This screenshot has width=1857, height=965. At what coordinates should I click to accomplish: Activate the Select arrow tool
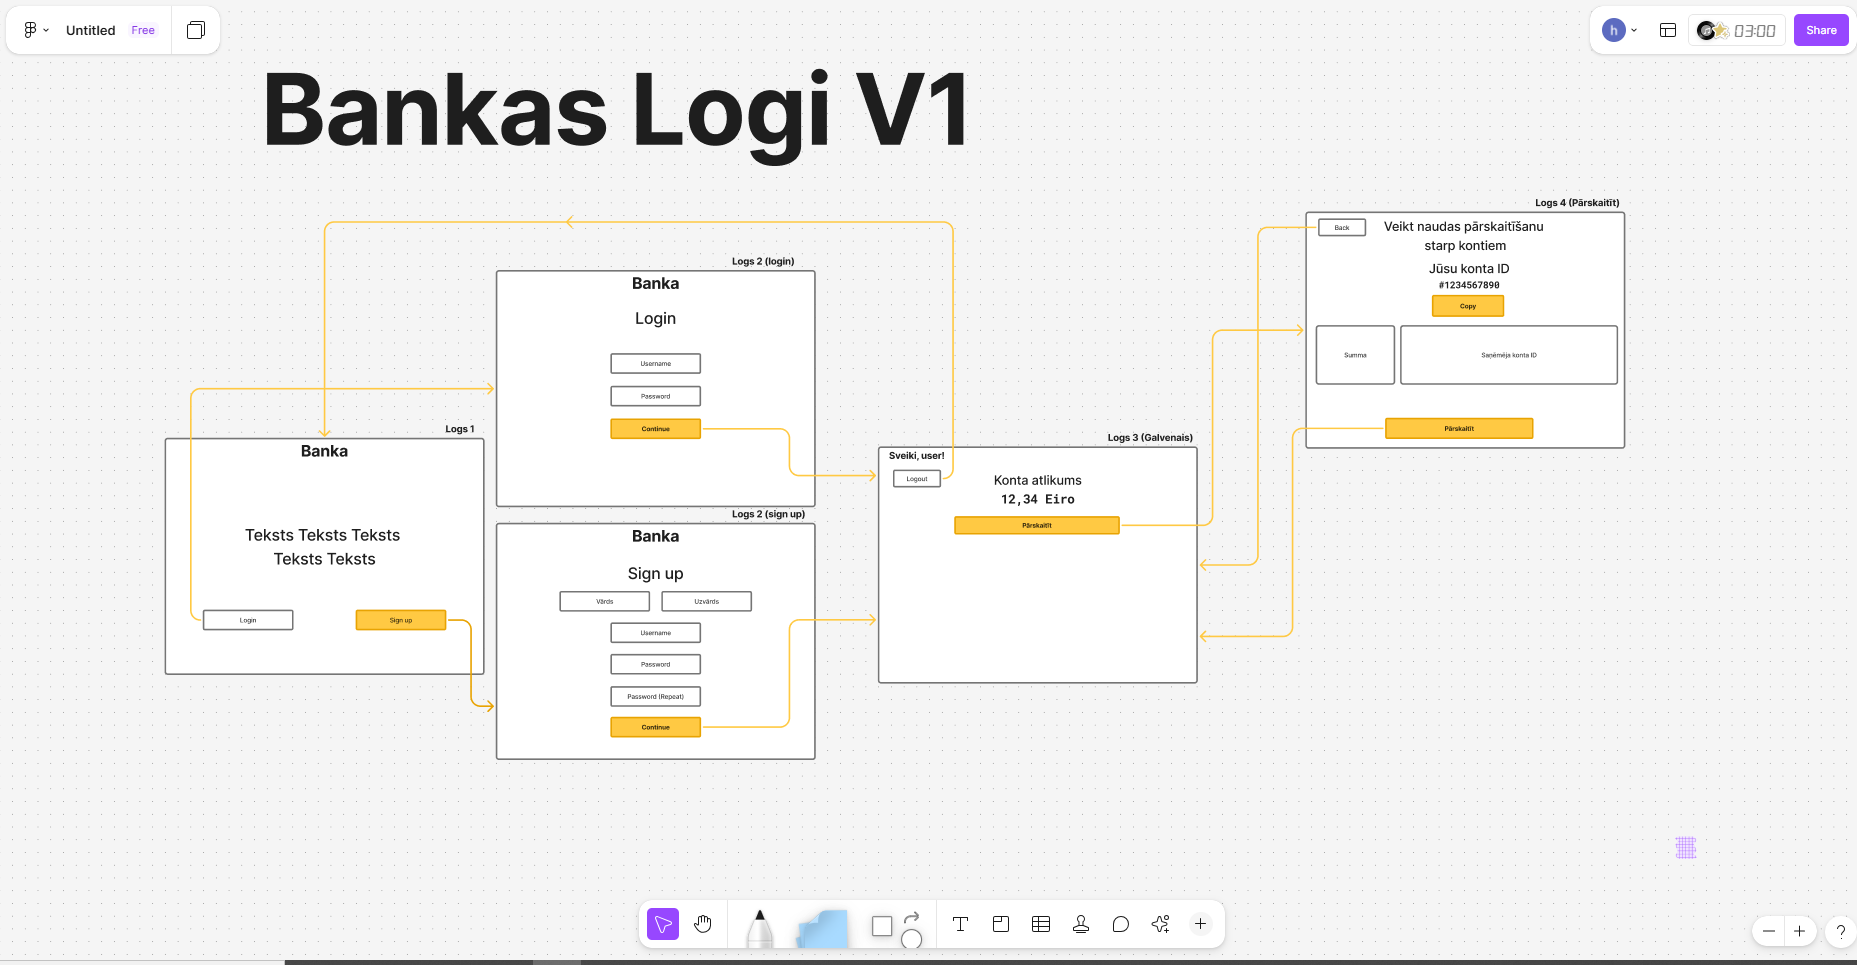point(663,924)
